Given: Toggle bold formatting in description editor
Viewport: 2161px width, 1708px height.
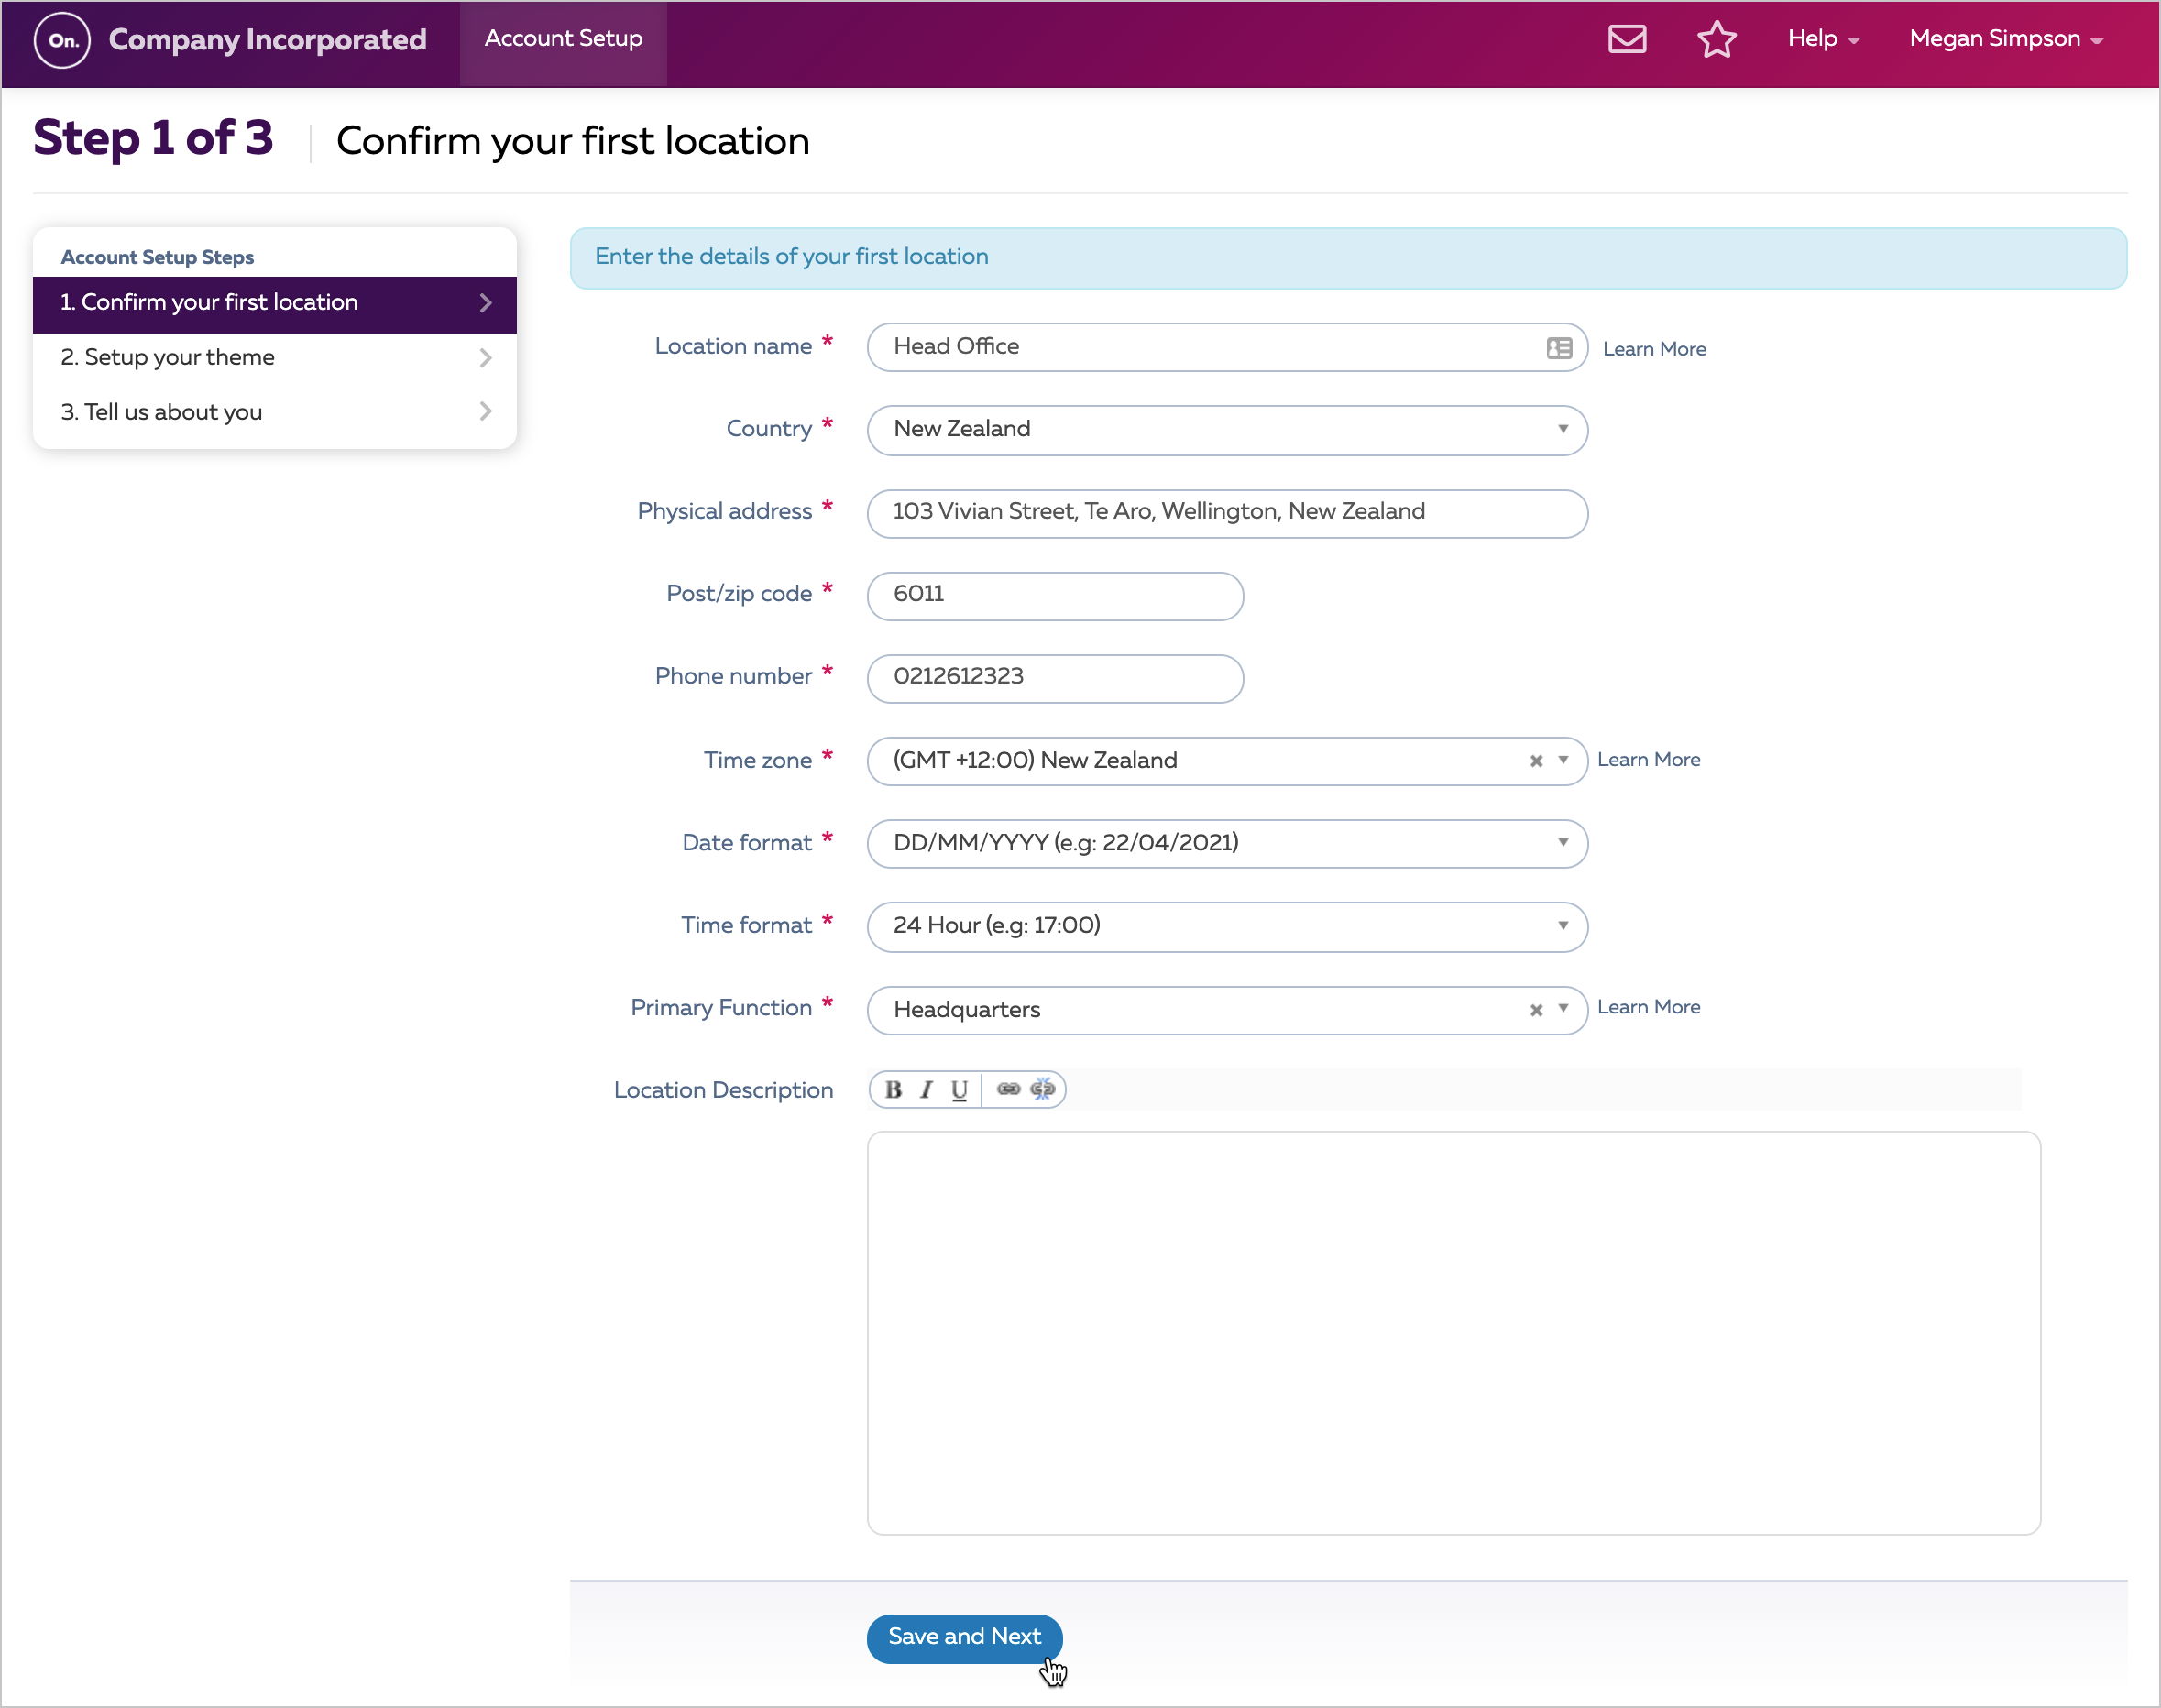Looking at the screenshot, I should (x=893, y=1090).
